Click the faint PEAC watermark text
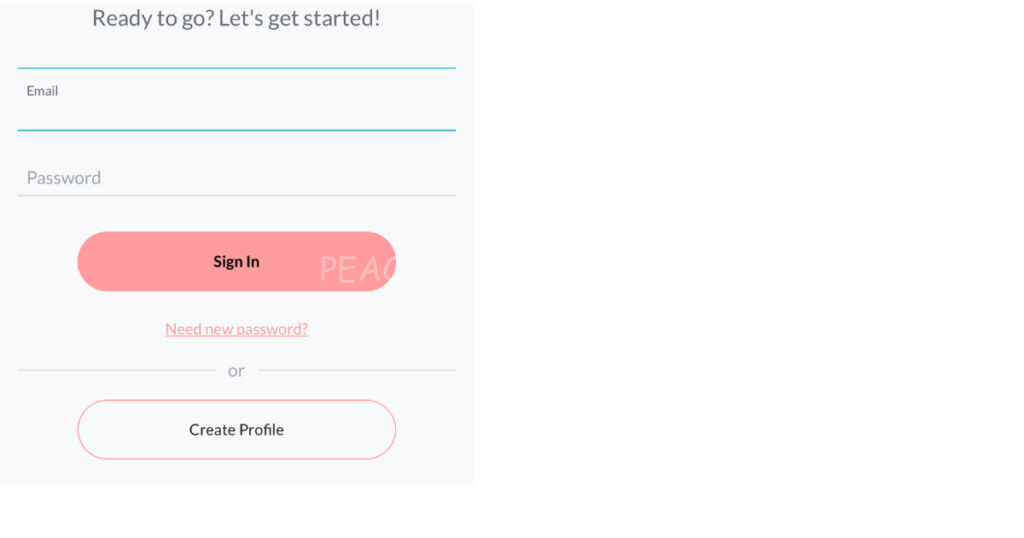Image resolution: width=1024 pixels, height=538 pixels. (361, 270)
